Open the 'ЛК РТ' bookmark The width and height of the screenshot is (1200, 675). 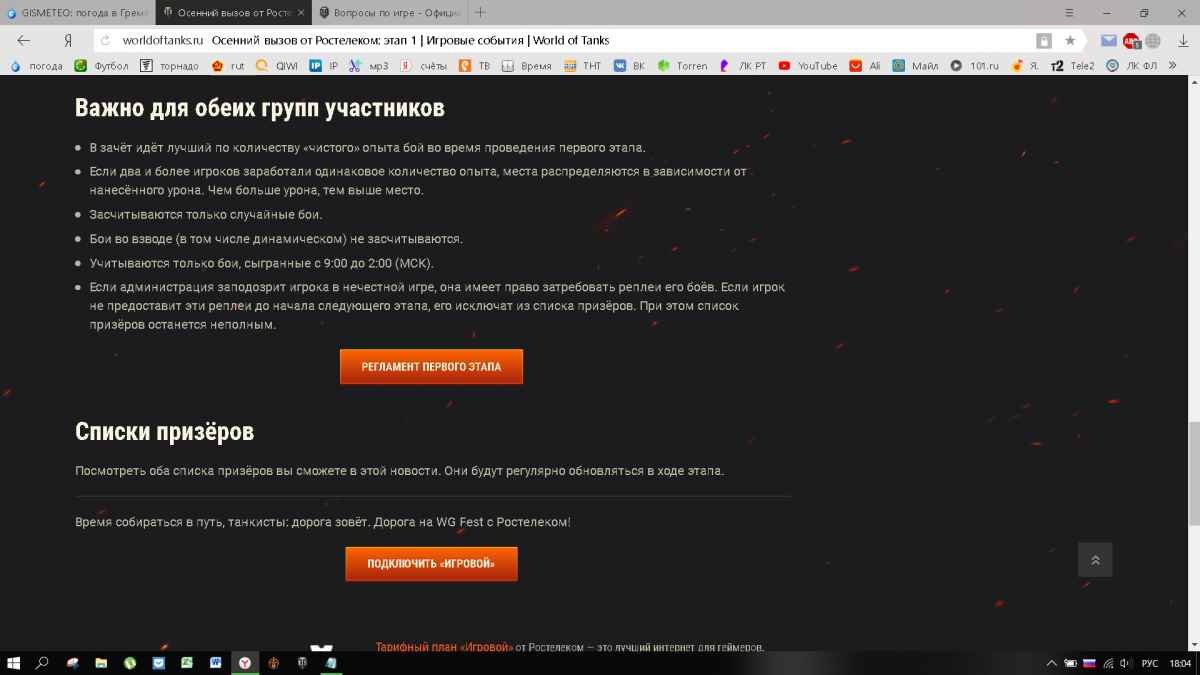tap(743, 66)
